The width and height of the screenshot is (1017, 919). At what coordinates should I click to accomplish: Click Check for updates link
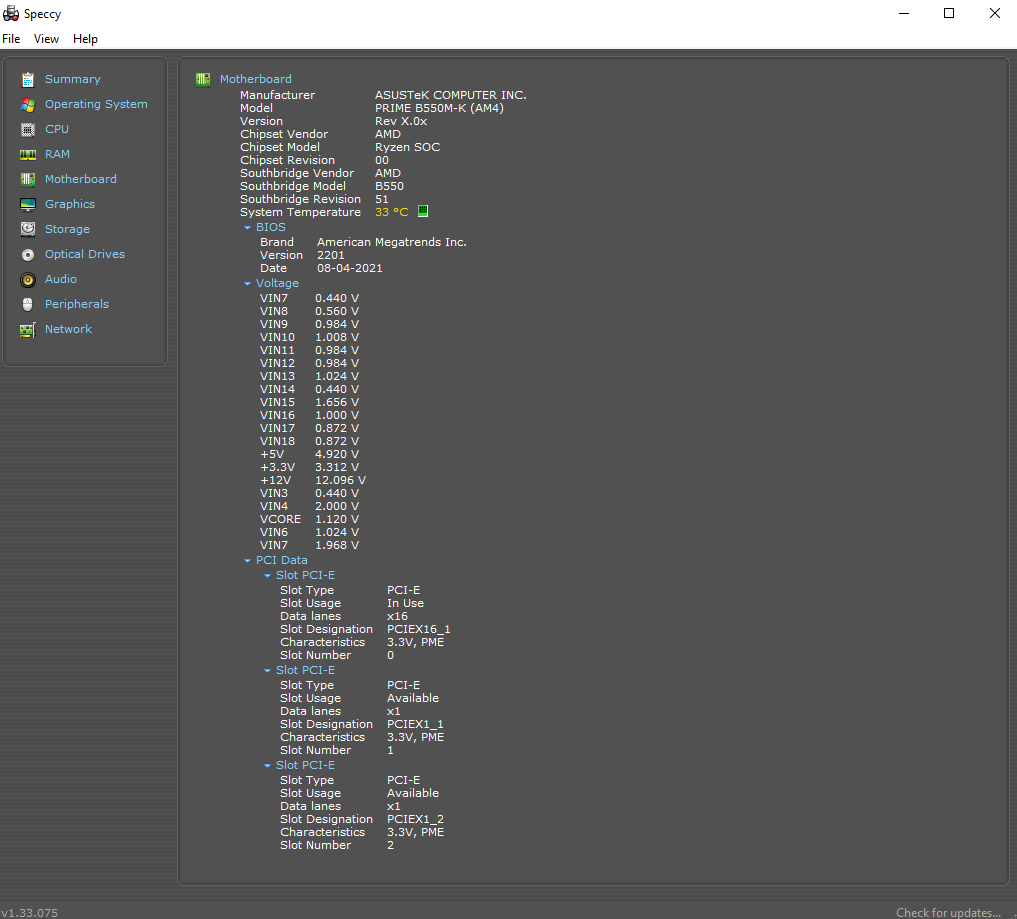[x=948, y=913]
